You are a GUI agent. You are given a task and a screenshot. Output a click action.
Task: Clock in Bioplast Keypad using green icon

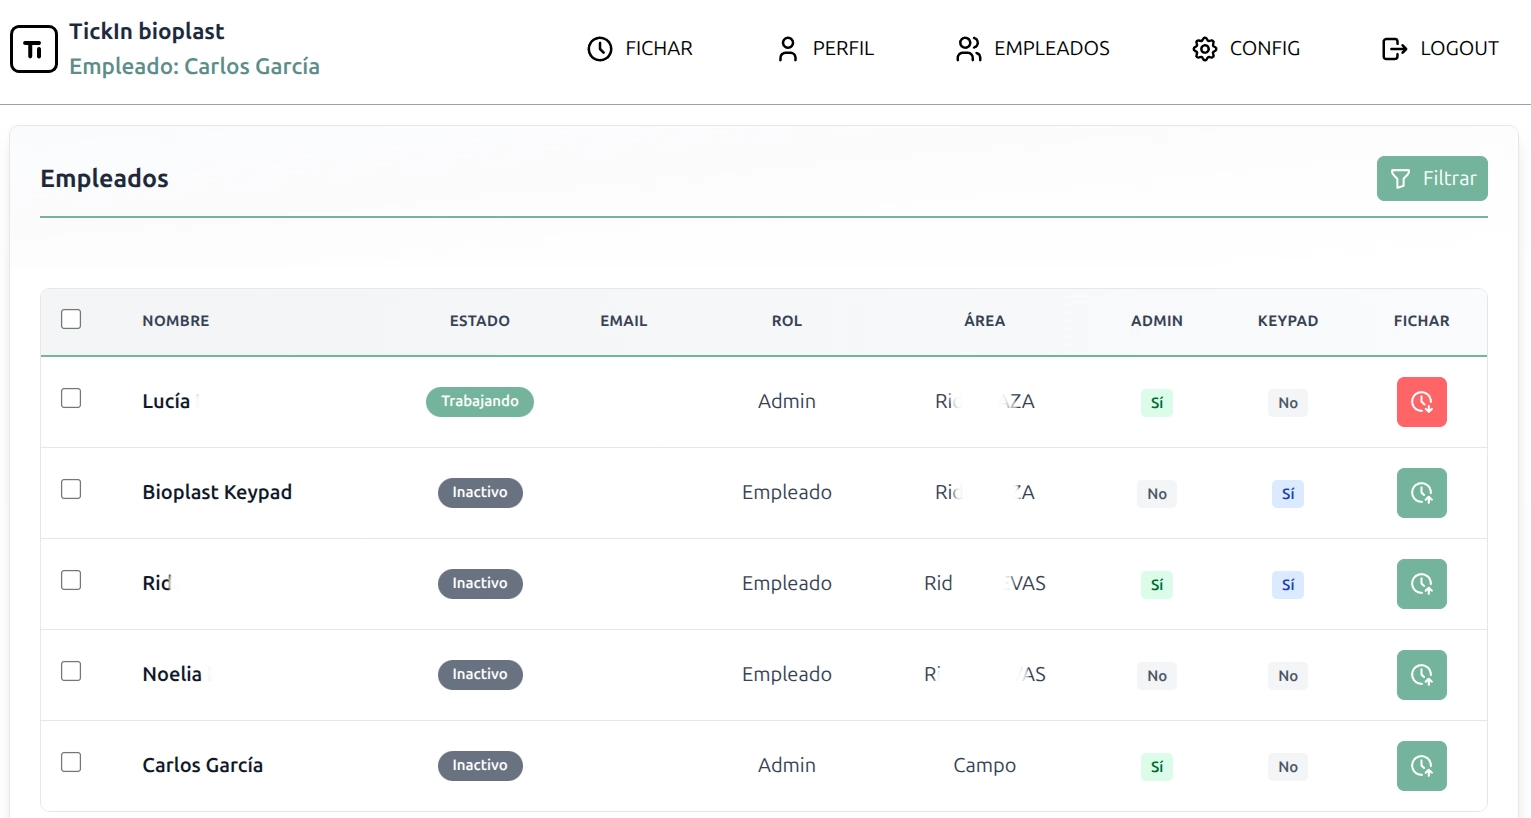(1421, 493)
